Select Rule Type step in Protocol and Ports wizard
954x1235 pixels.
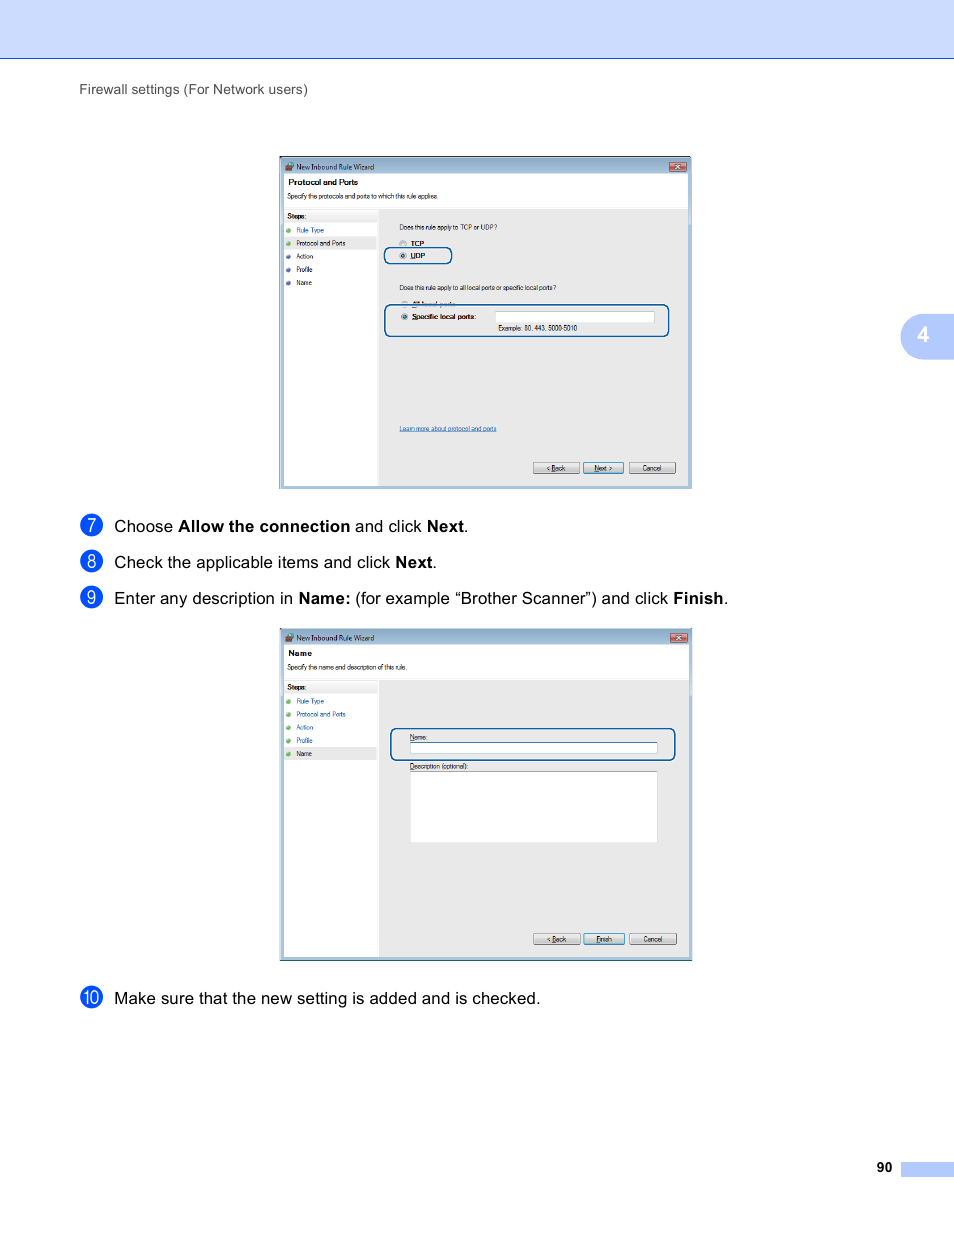click(310, 230)
